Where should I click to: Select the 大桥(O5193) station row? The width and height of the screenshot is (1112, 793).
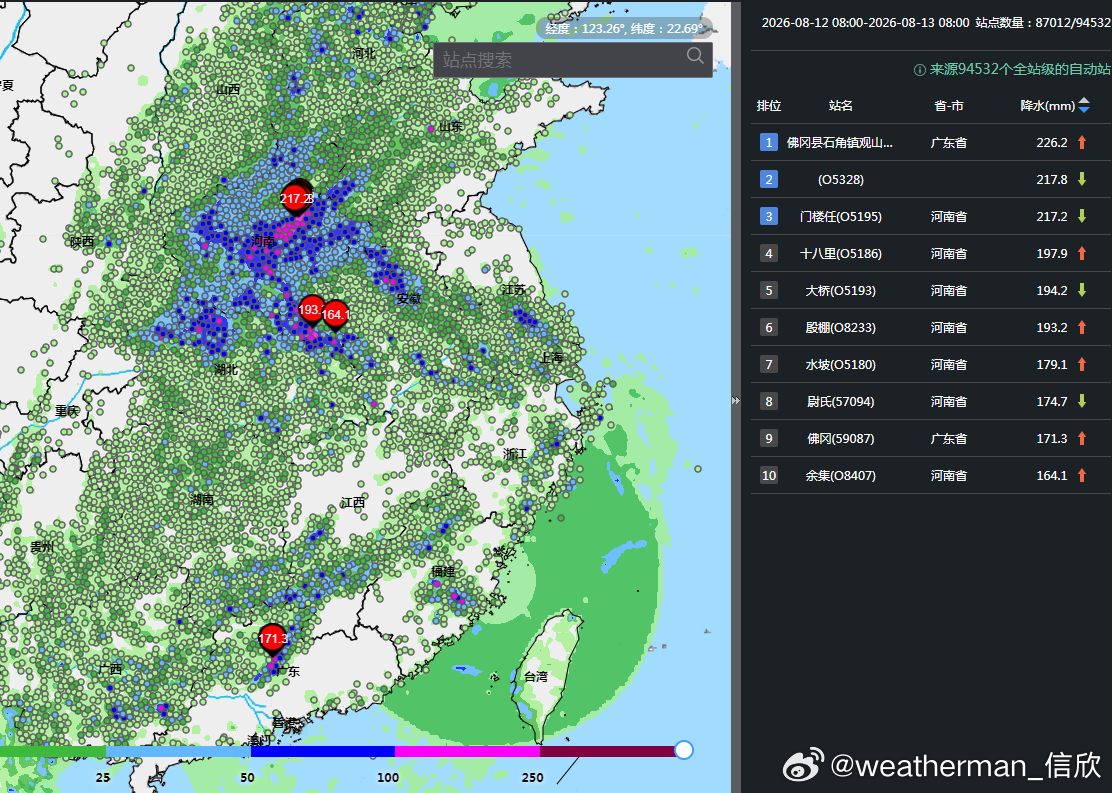click(x=930, y=290)
